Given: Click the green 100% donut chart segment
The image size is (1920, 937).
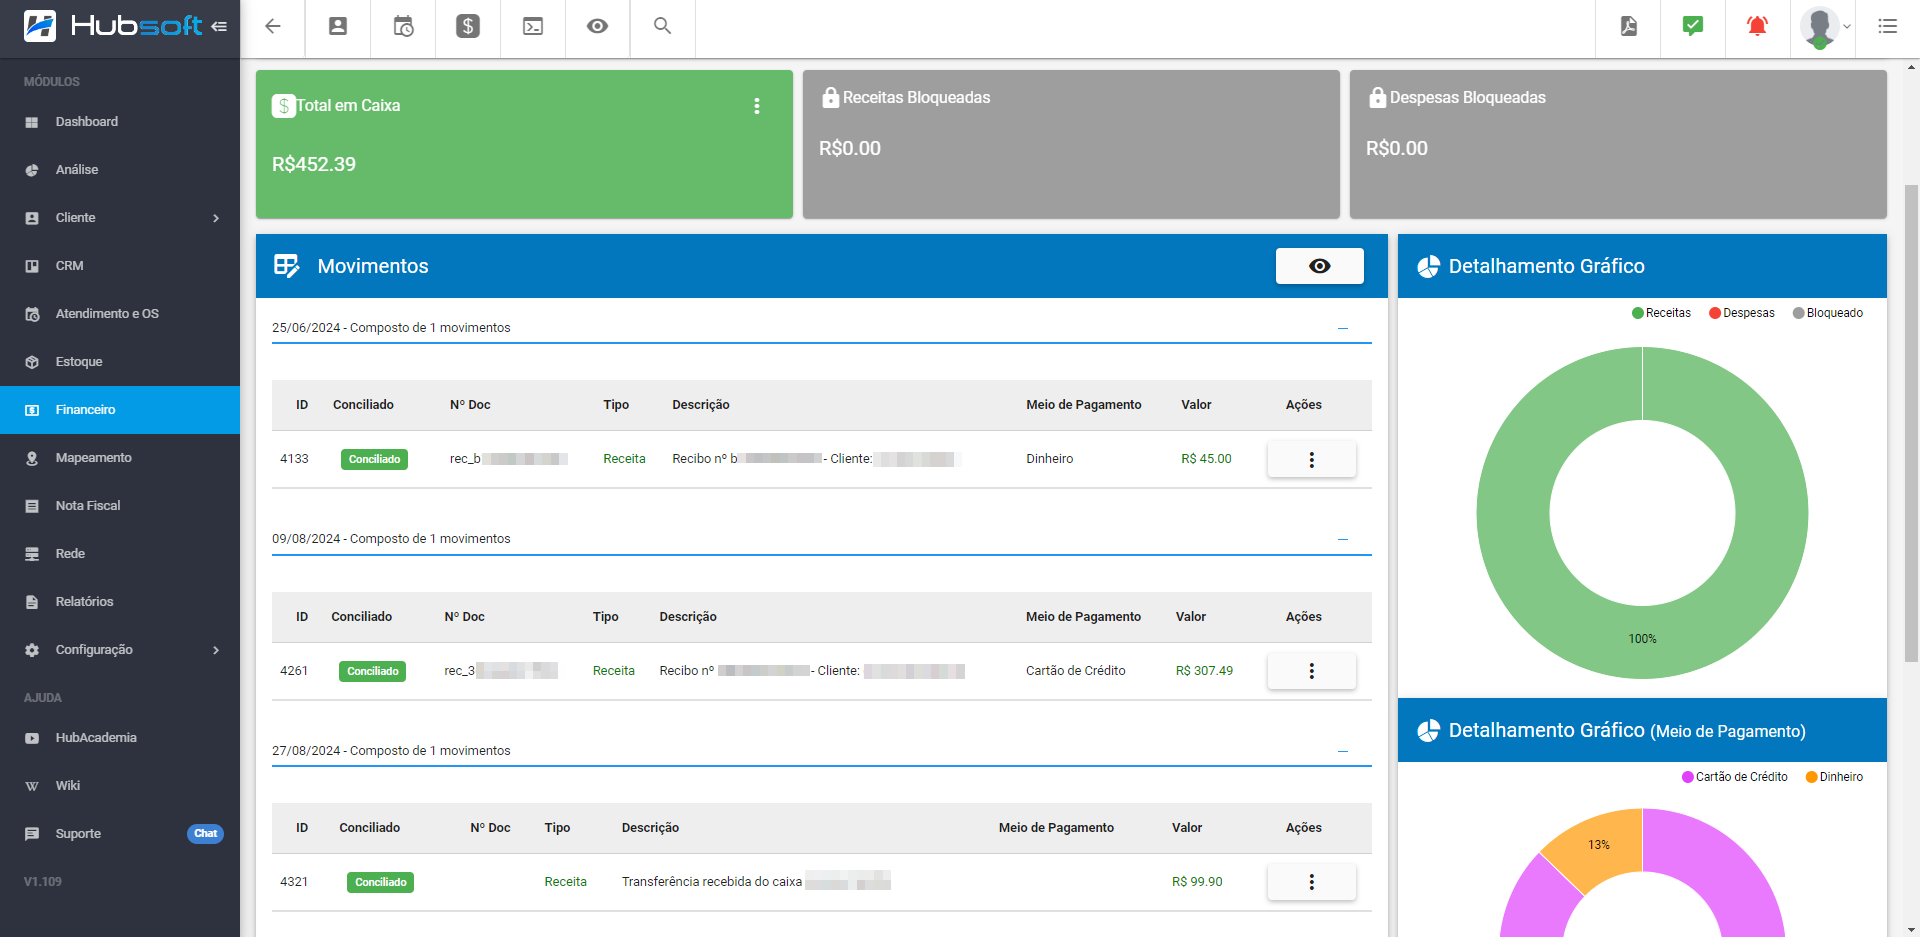Looking at the screenshot, I should (x=1642, y=639).
